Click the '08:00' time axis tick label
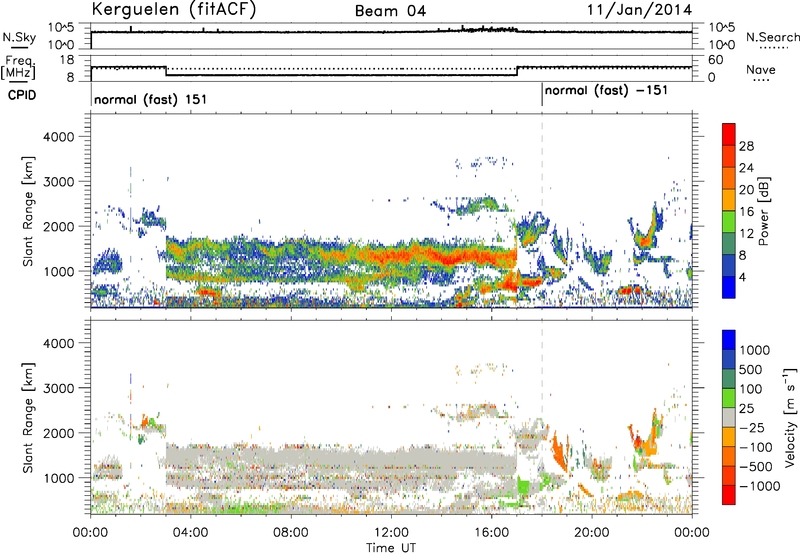Viewport: 800px width, 554px height. [291, 533]
